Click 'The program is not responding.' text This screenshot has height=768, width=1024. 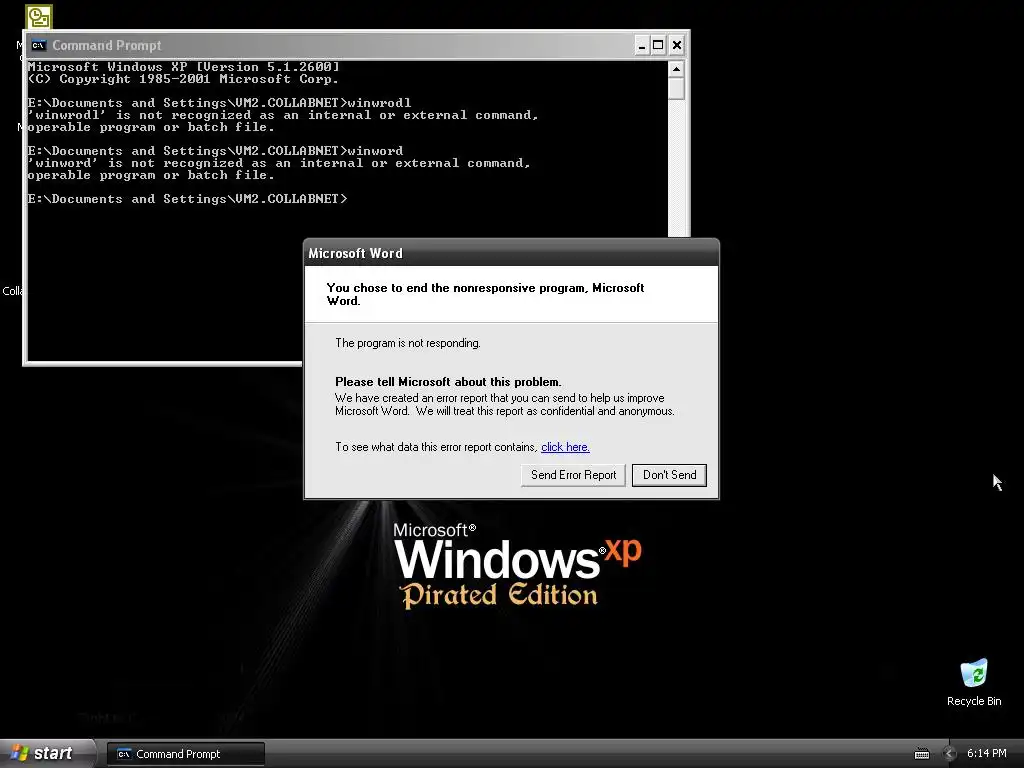(x=408, y=343)
